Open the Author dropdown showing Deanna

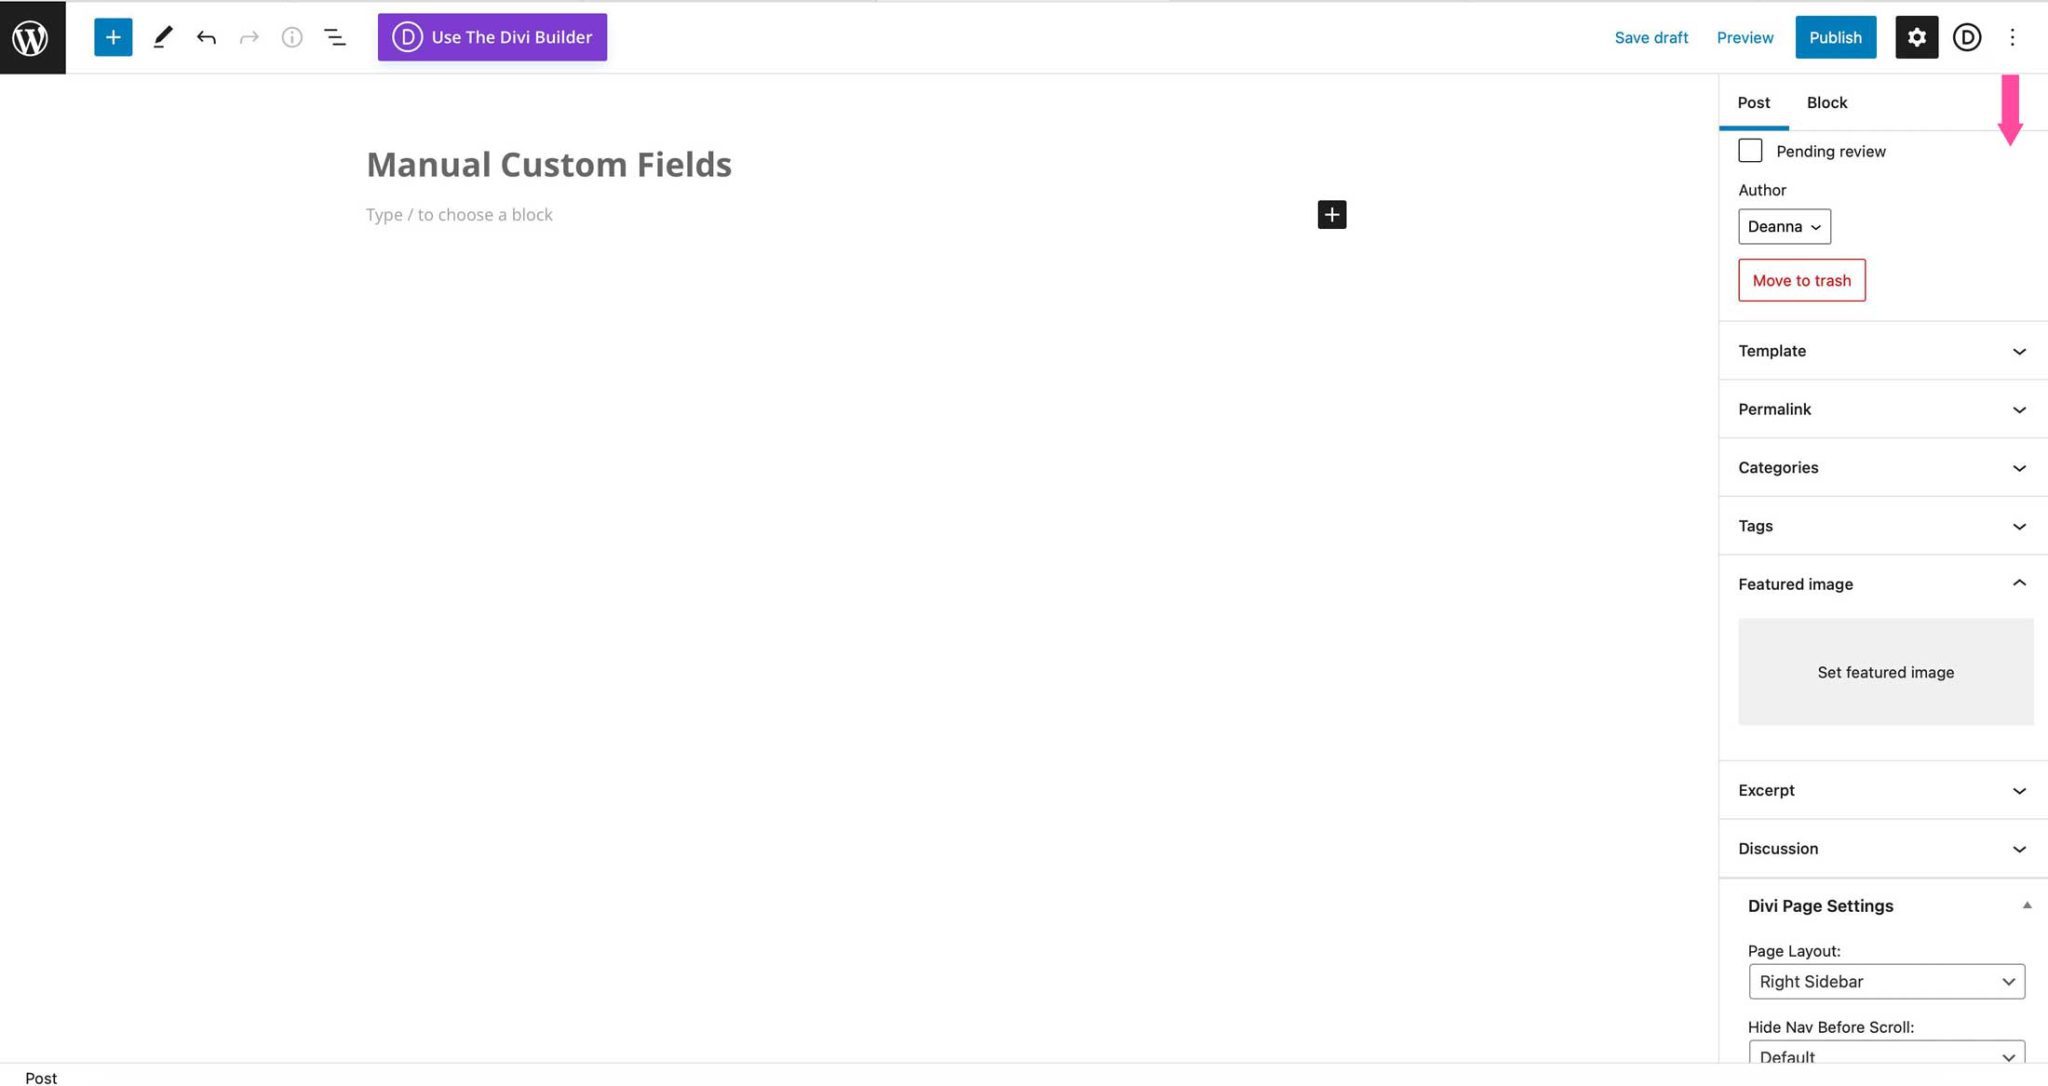pyautogui.click(x=1784, y=226)
